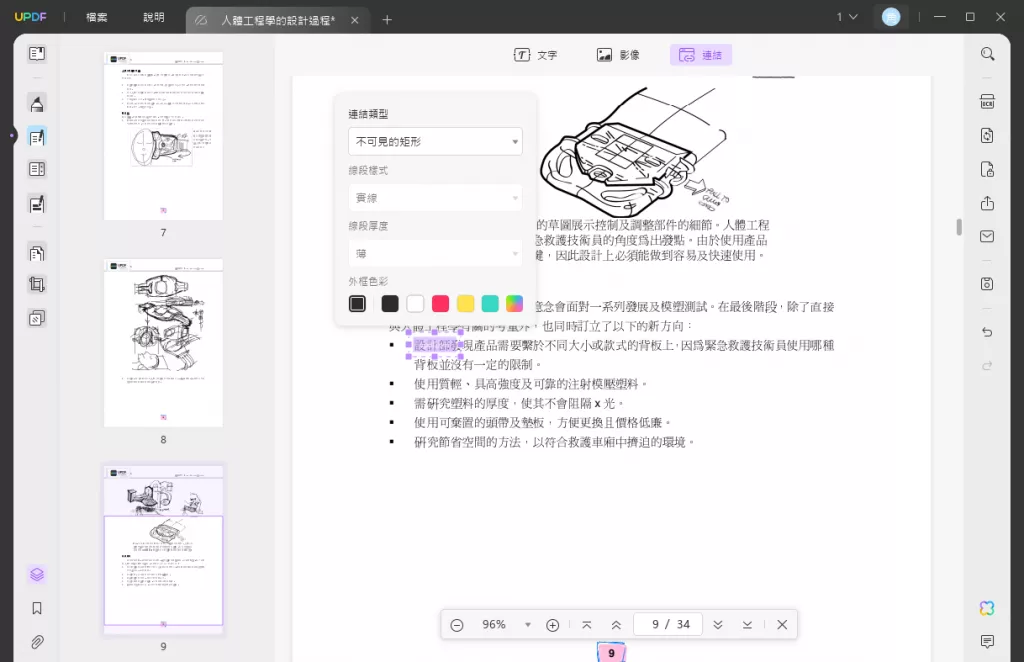Choose the red outline color swatch

pyautogui.click(x=440, y=304)
